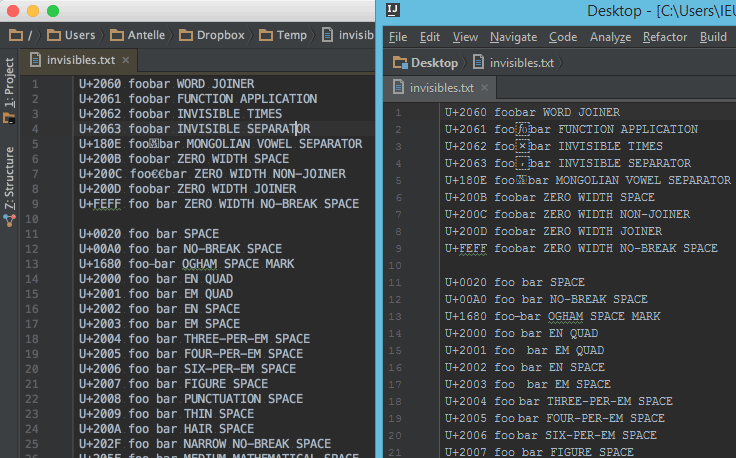
Task: Click 'WORD JOINER' in right editor
Action: [581, 113]
